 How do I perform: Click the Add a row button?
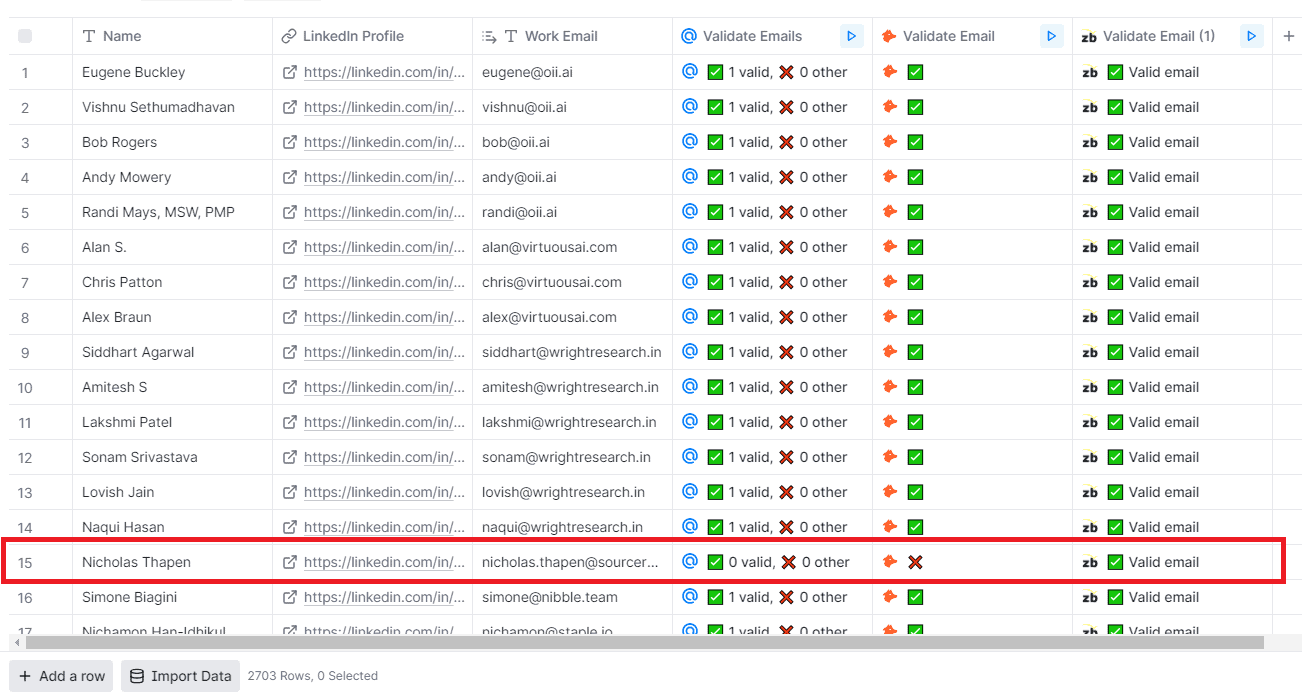62,676
